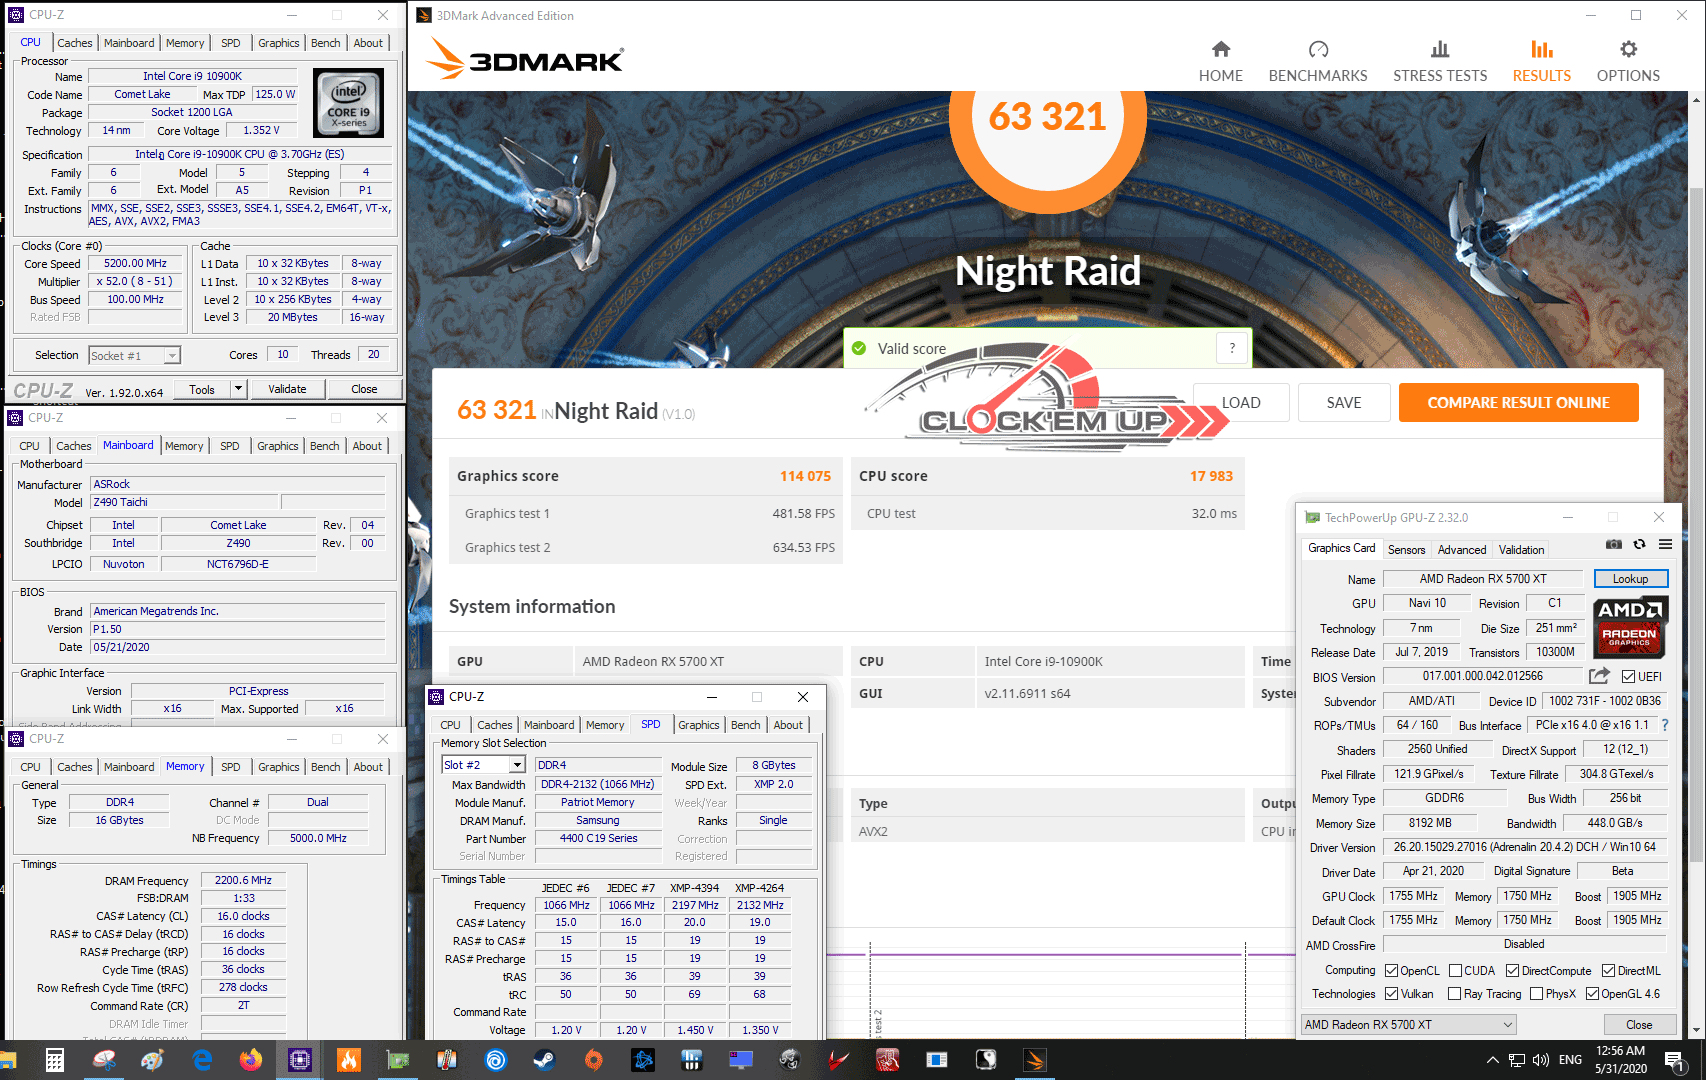The height and width of the screenshot is (1080, 1706).
Task: Click the GPU-Z refresh icon
Action: pos(1639,545)
